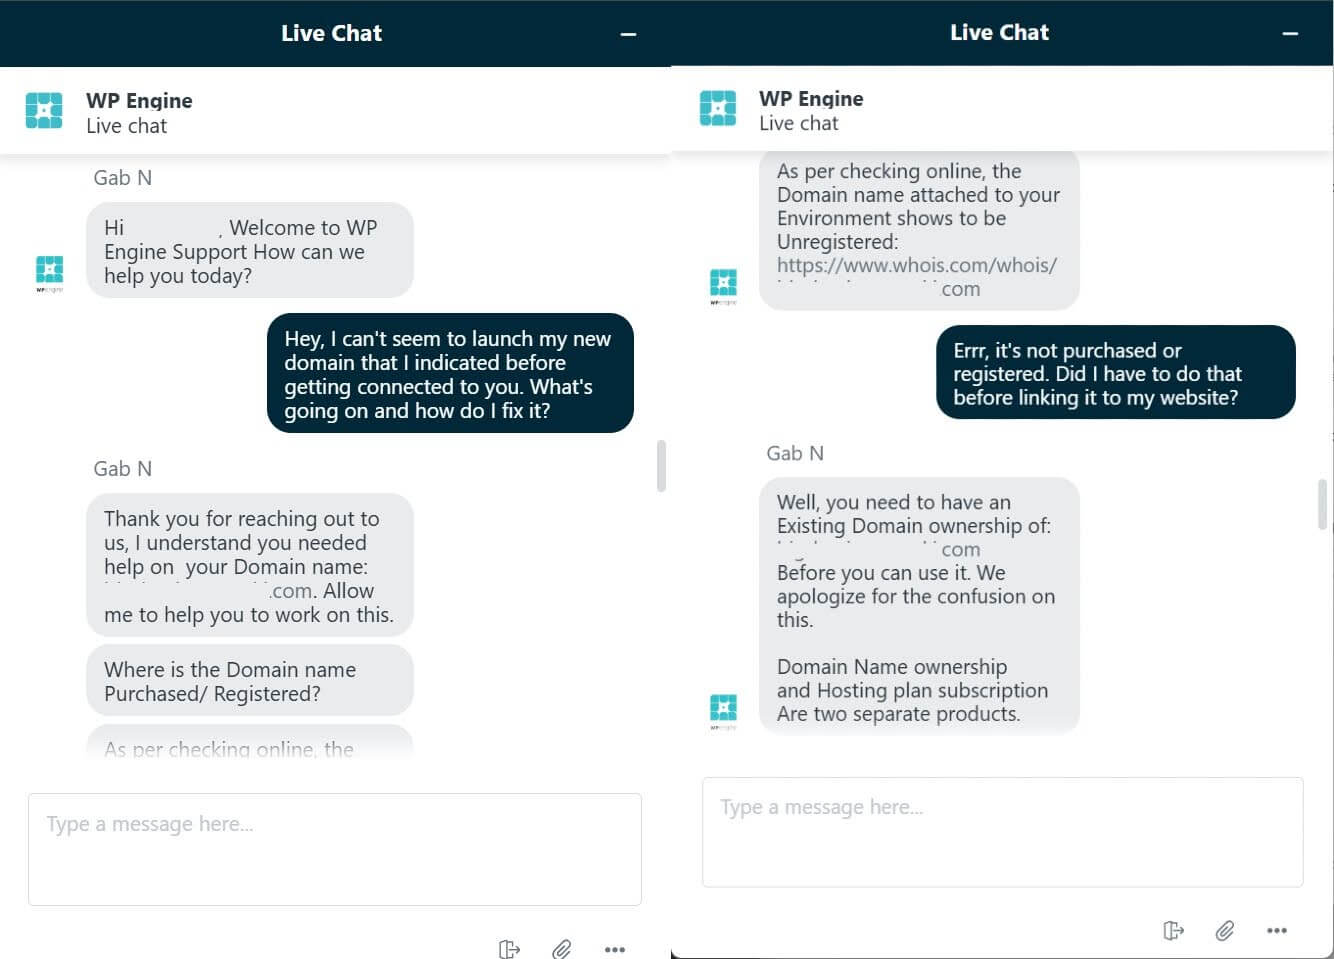Attach a file in the right chat
The height and width of the screenshot is (959, 1334).
1225,931
